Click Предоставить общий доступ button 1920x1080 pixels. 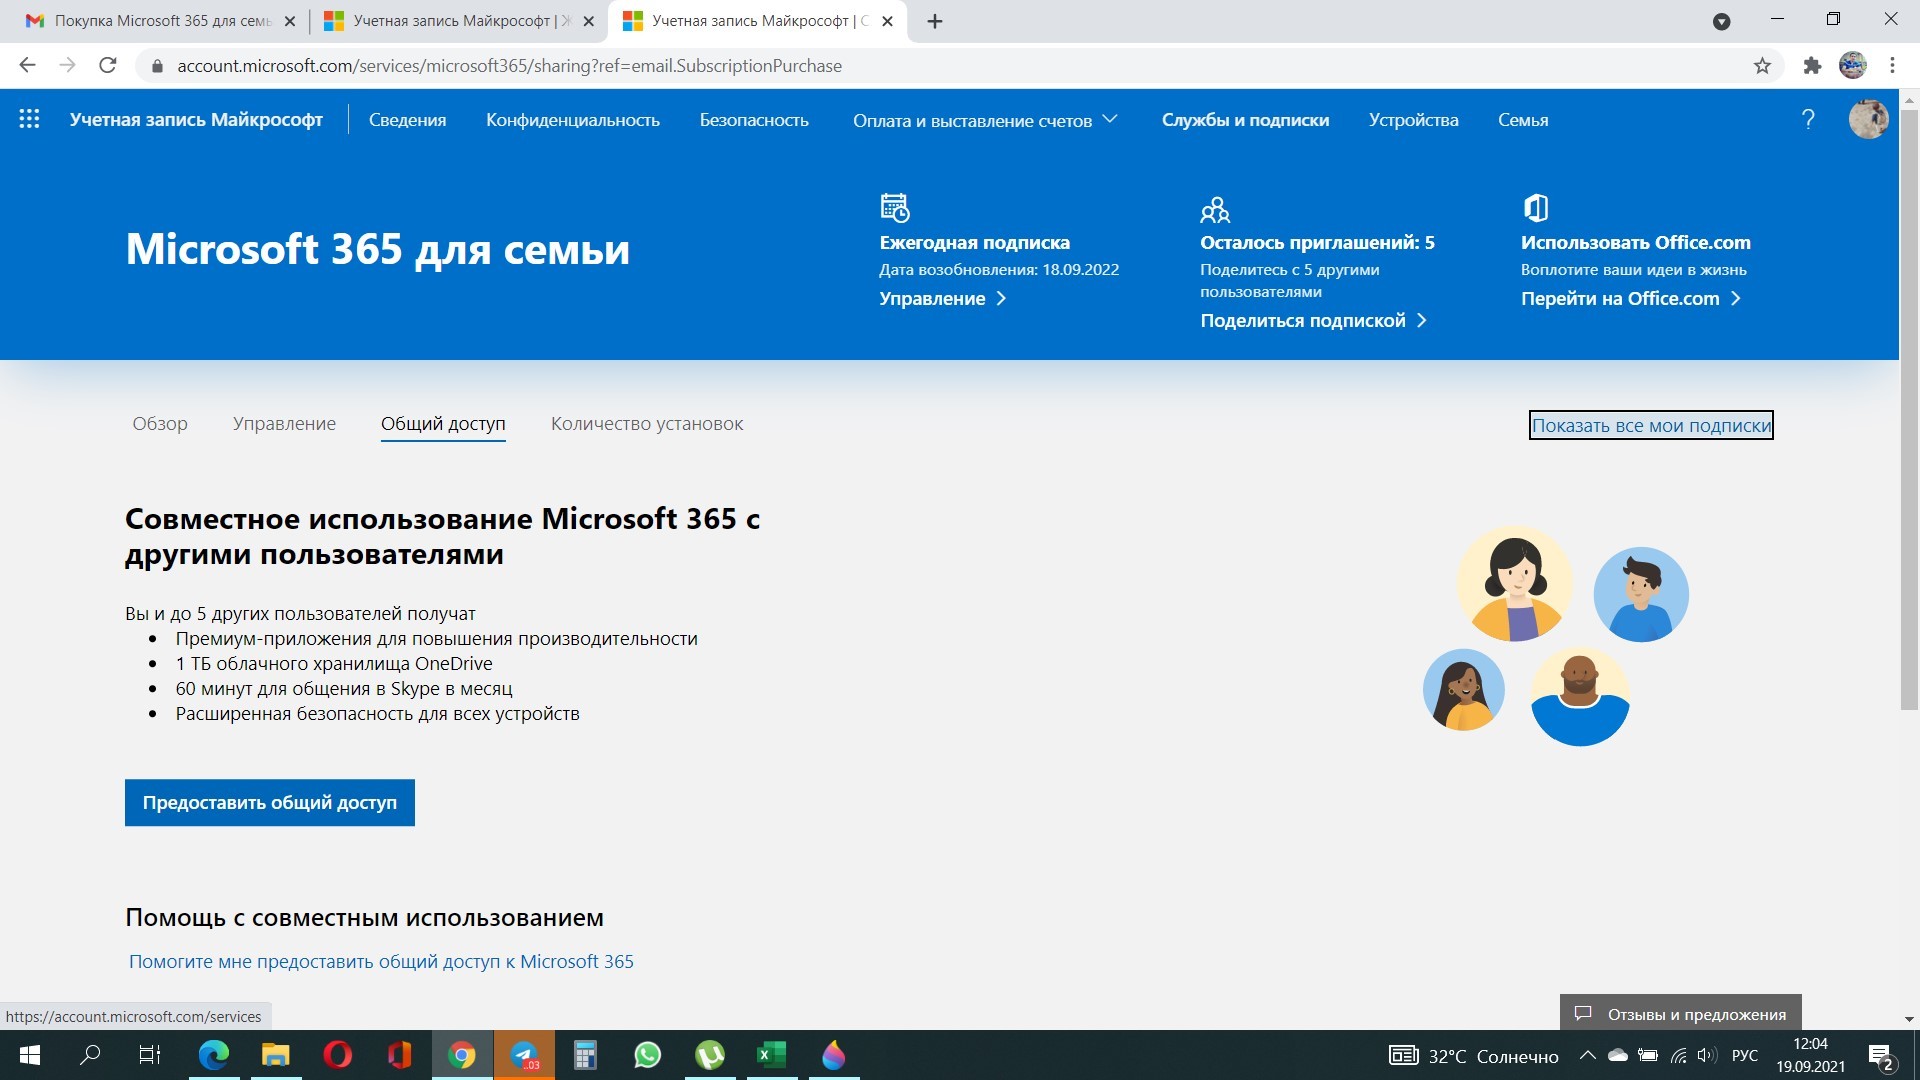(270, 802)
